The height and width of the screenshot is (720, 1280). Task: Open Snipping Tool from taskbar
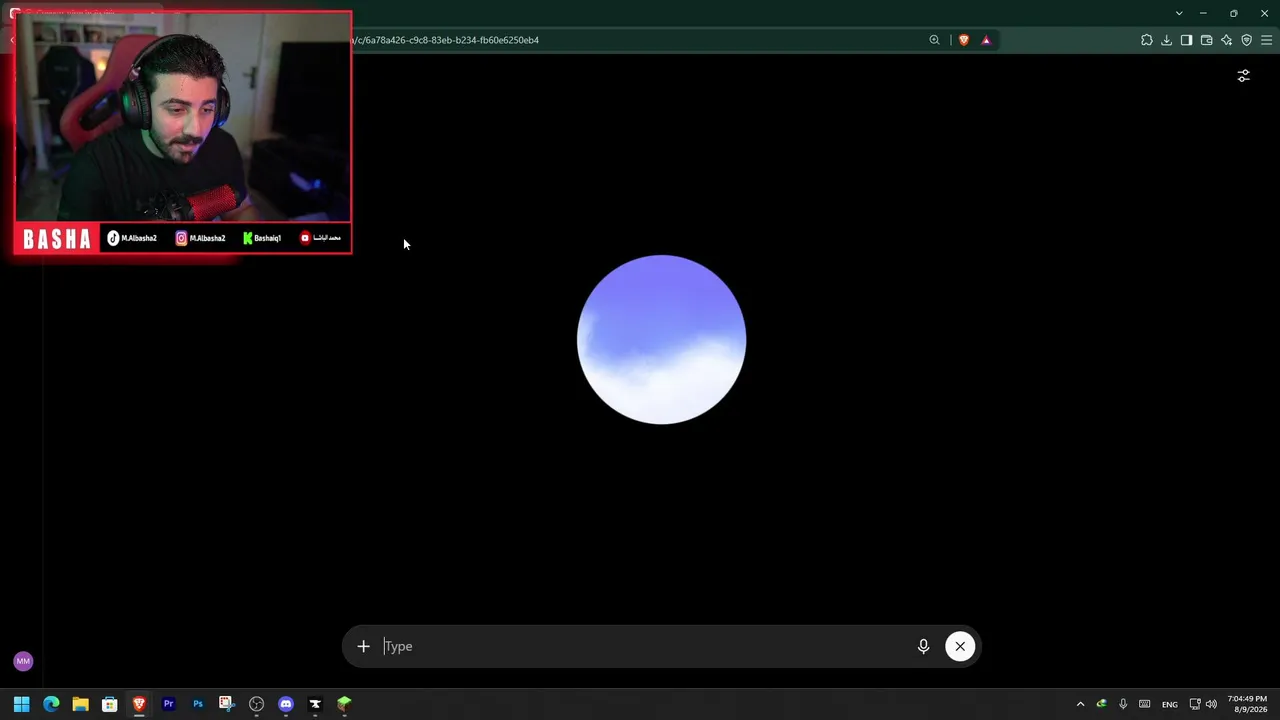[x=227, y=704]
